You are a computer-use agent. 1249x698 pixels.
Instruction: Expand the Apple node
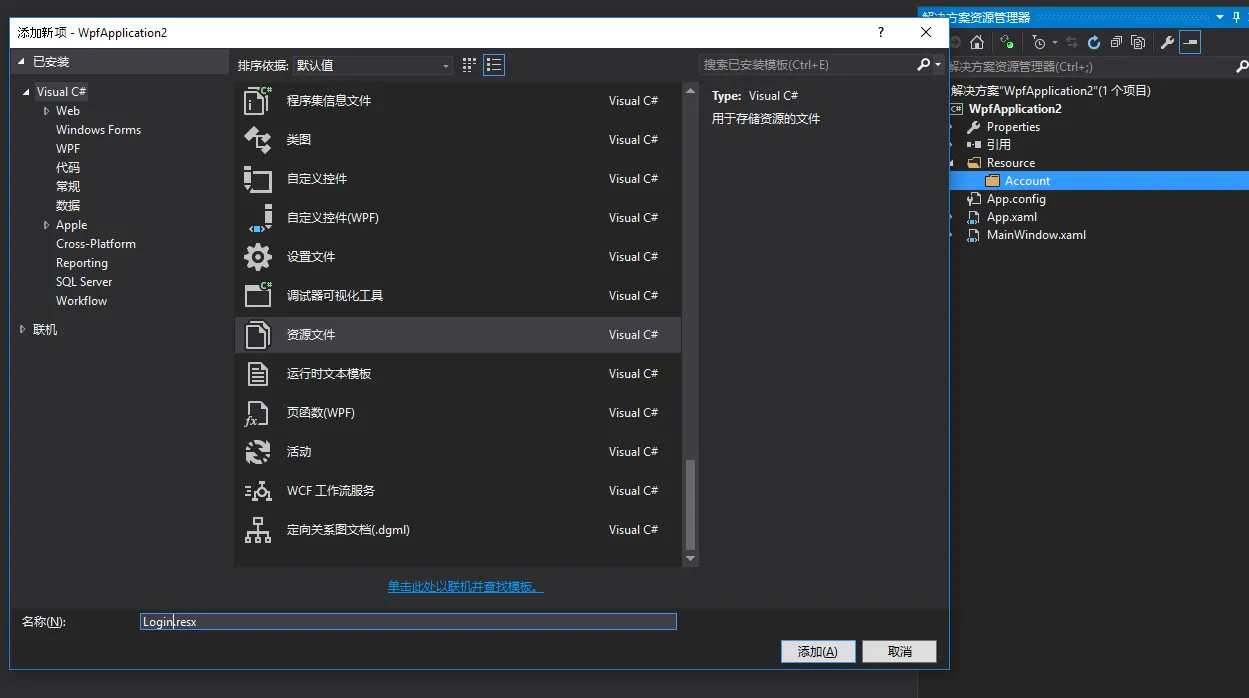[x=46, y=225]
